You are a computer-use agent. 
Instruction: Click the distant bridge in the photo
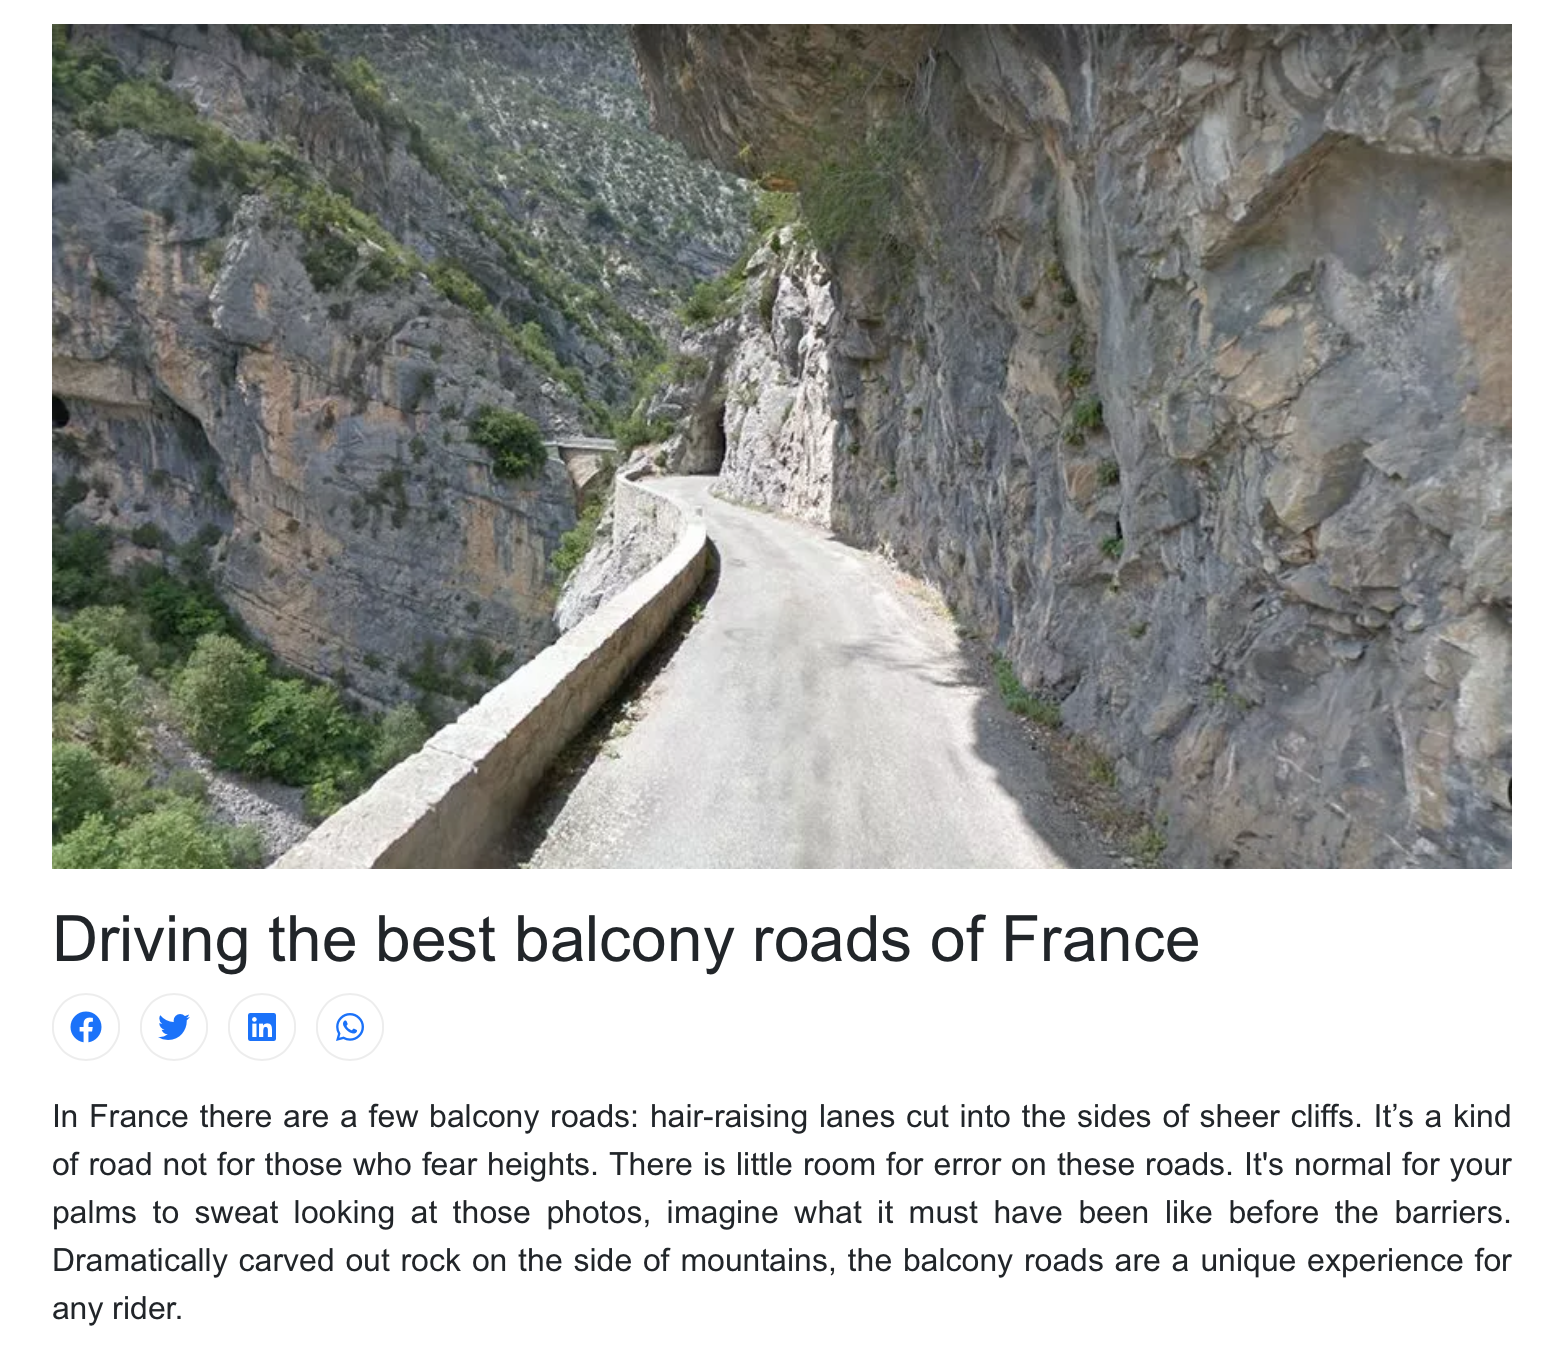click(x=583, y=445)
